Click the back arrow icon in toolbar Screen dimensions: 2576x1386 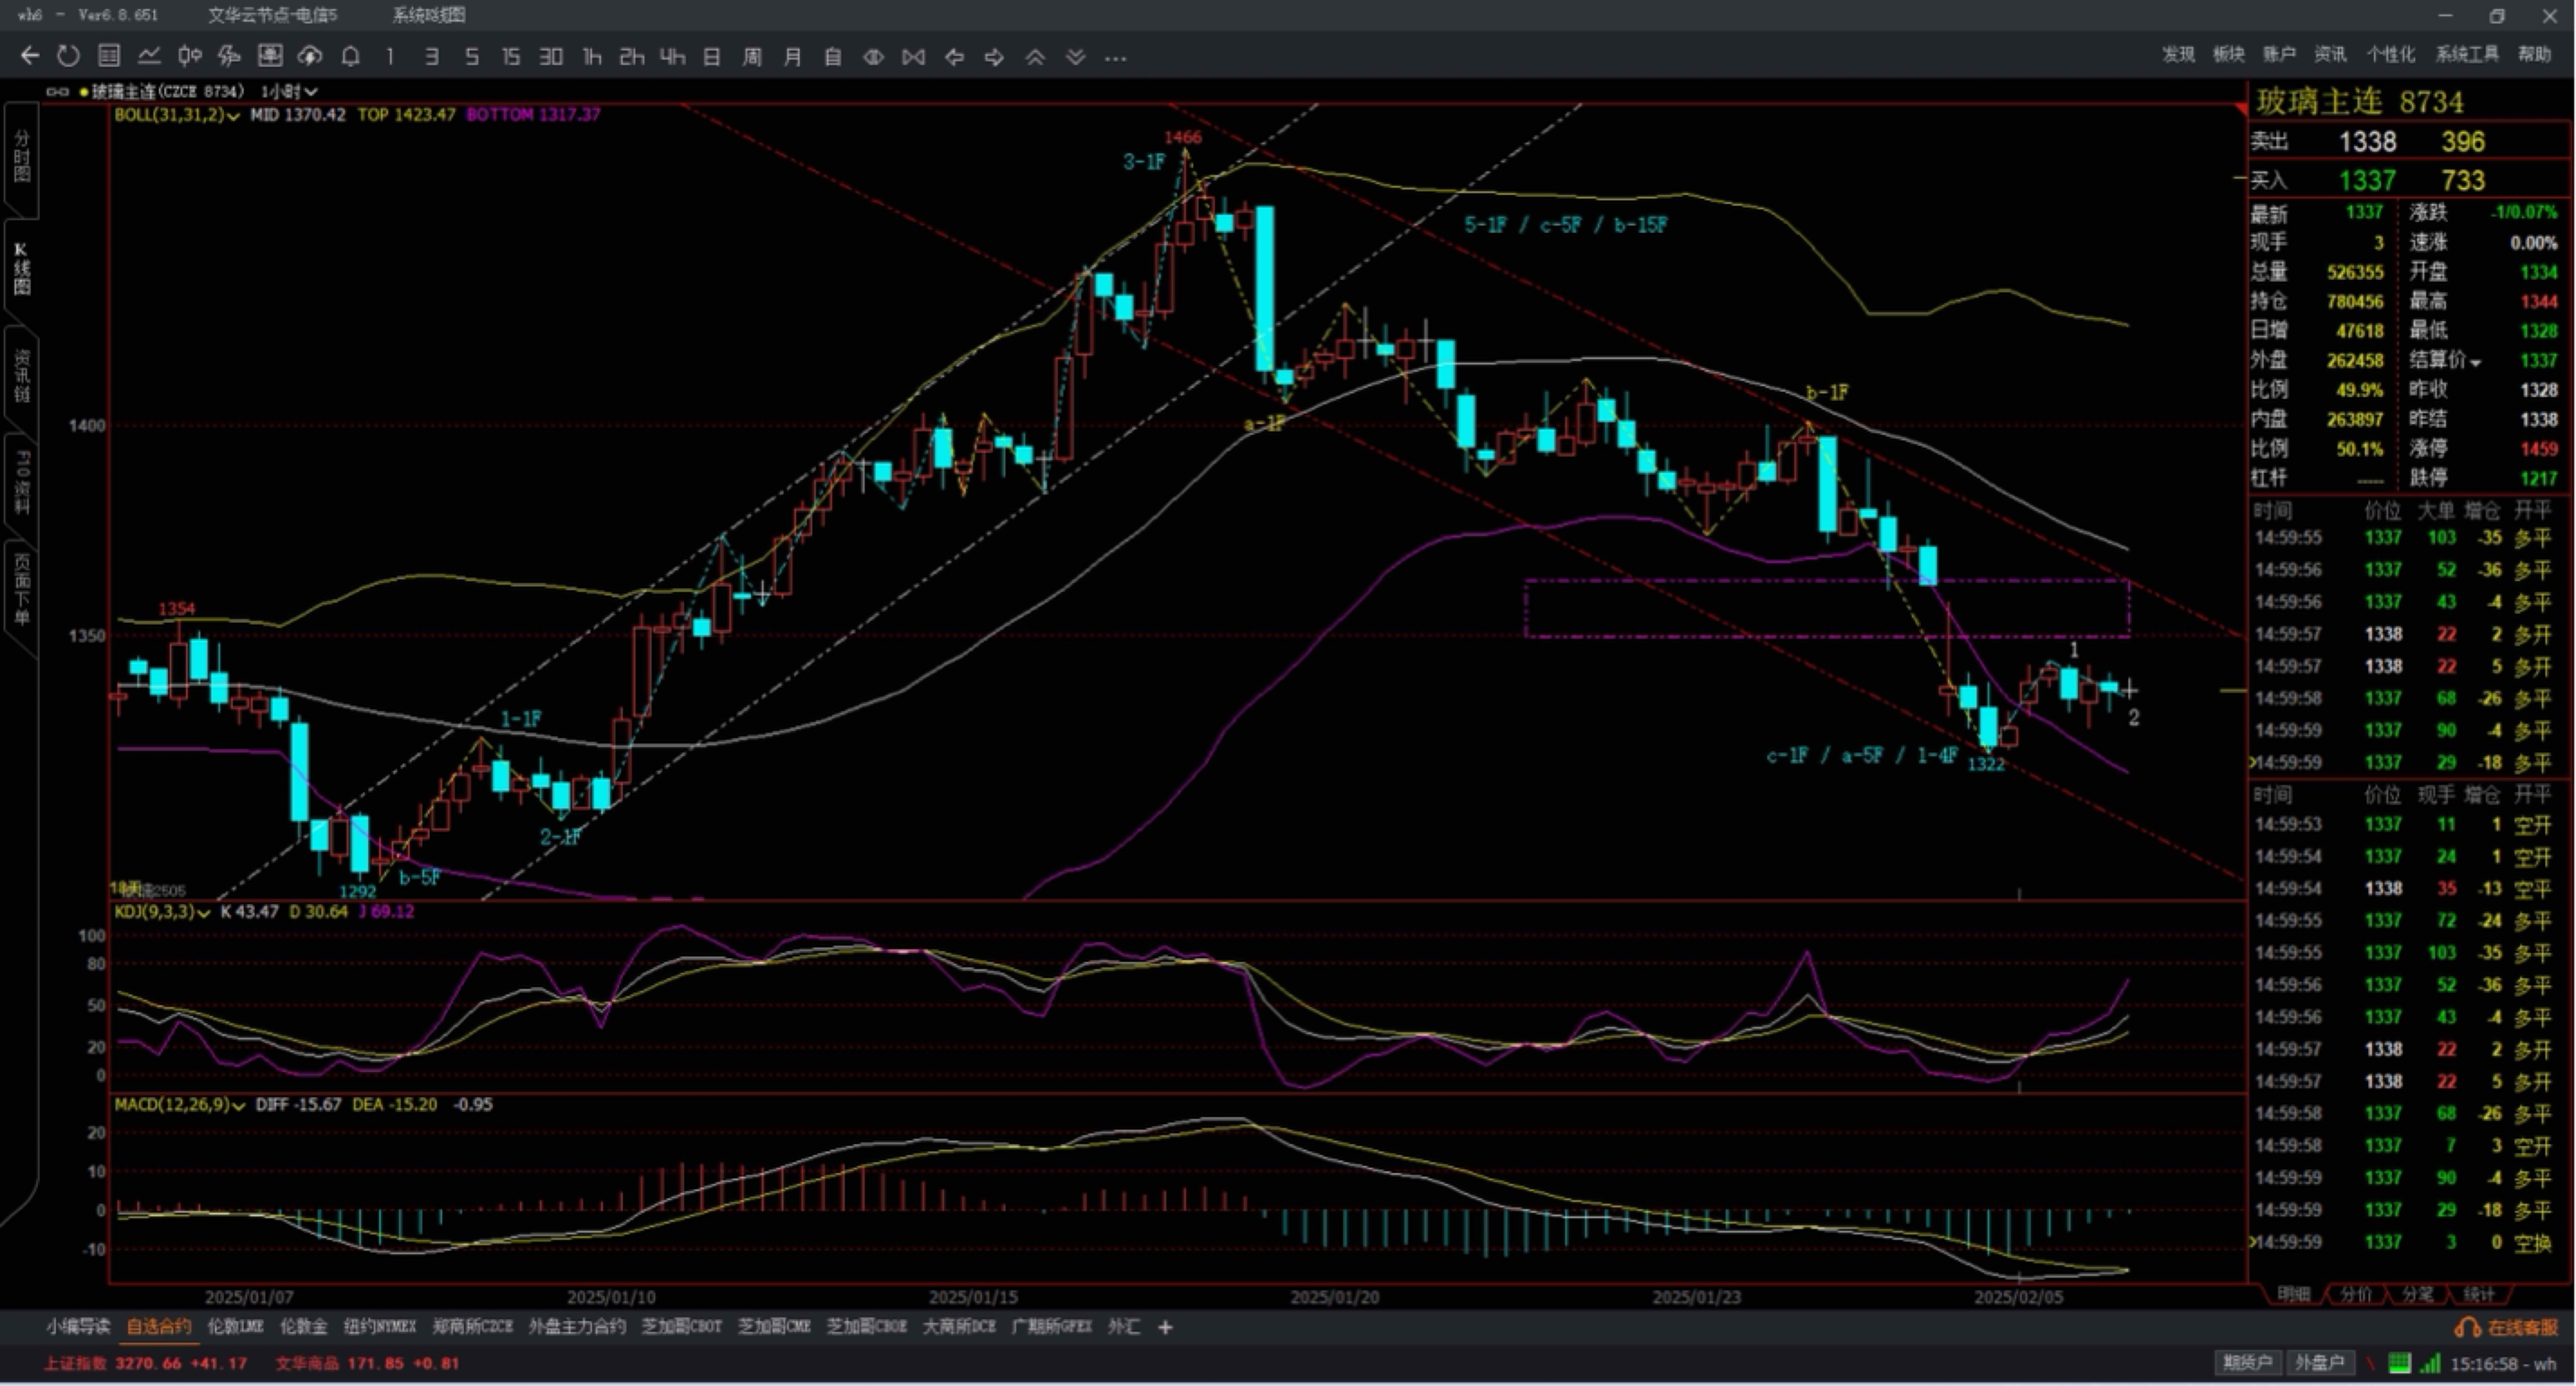30,56
